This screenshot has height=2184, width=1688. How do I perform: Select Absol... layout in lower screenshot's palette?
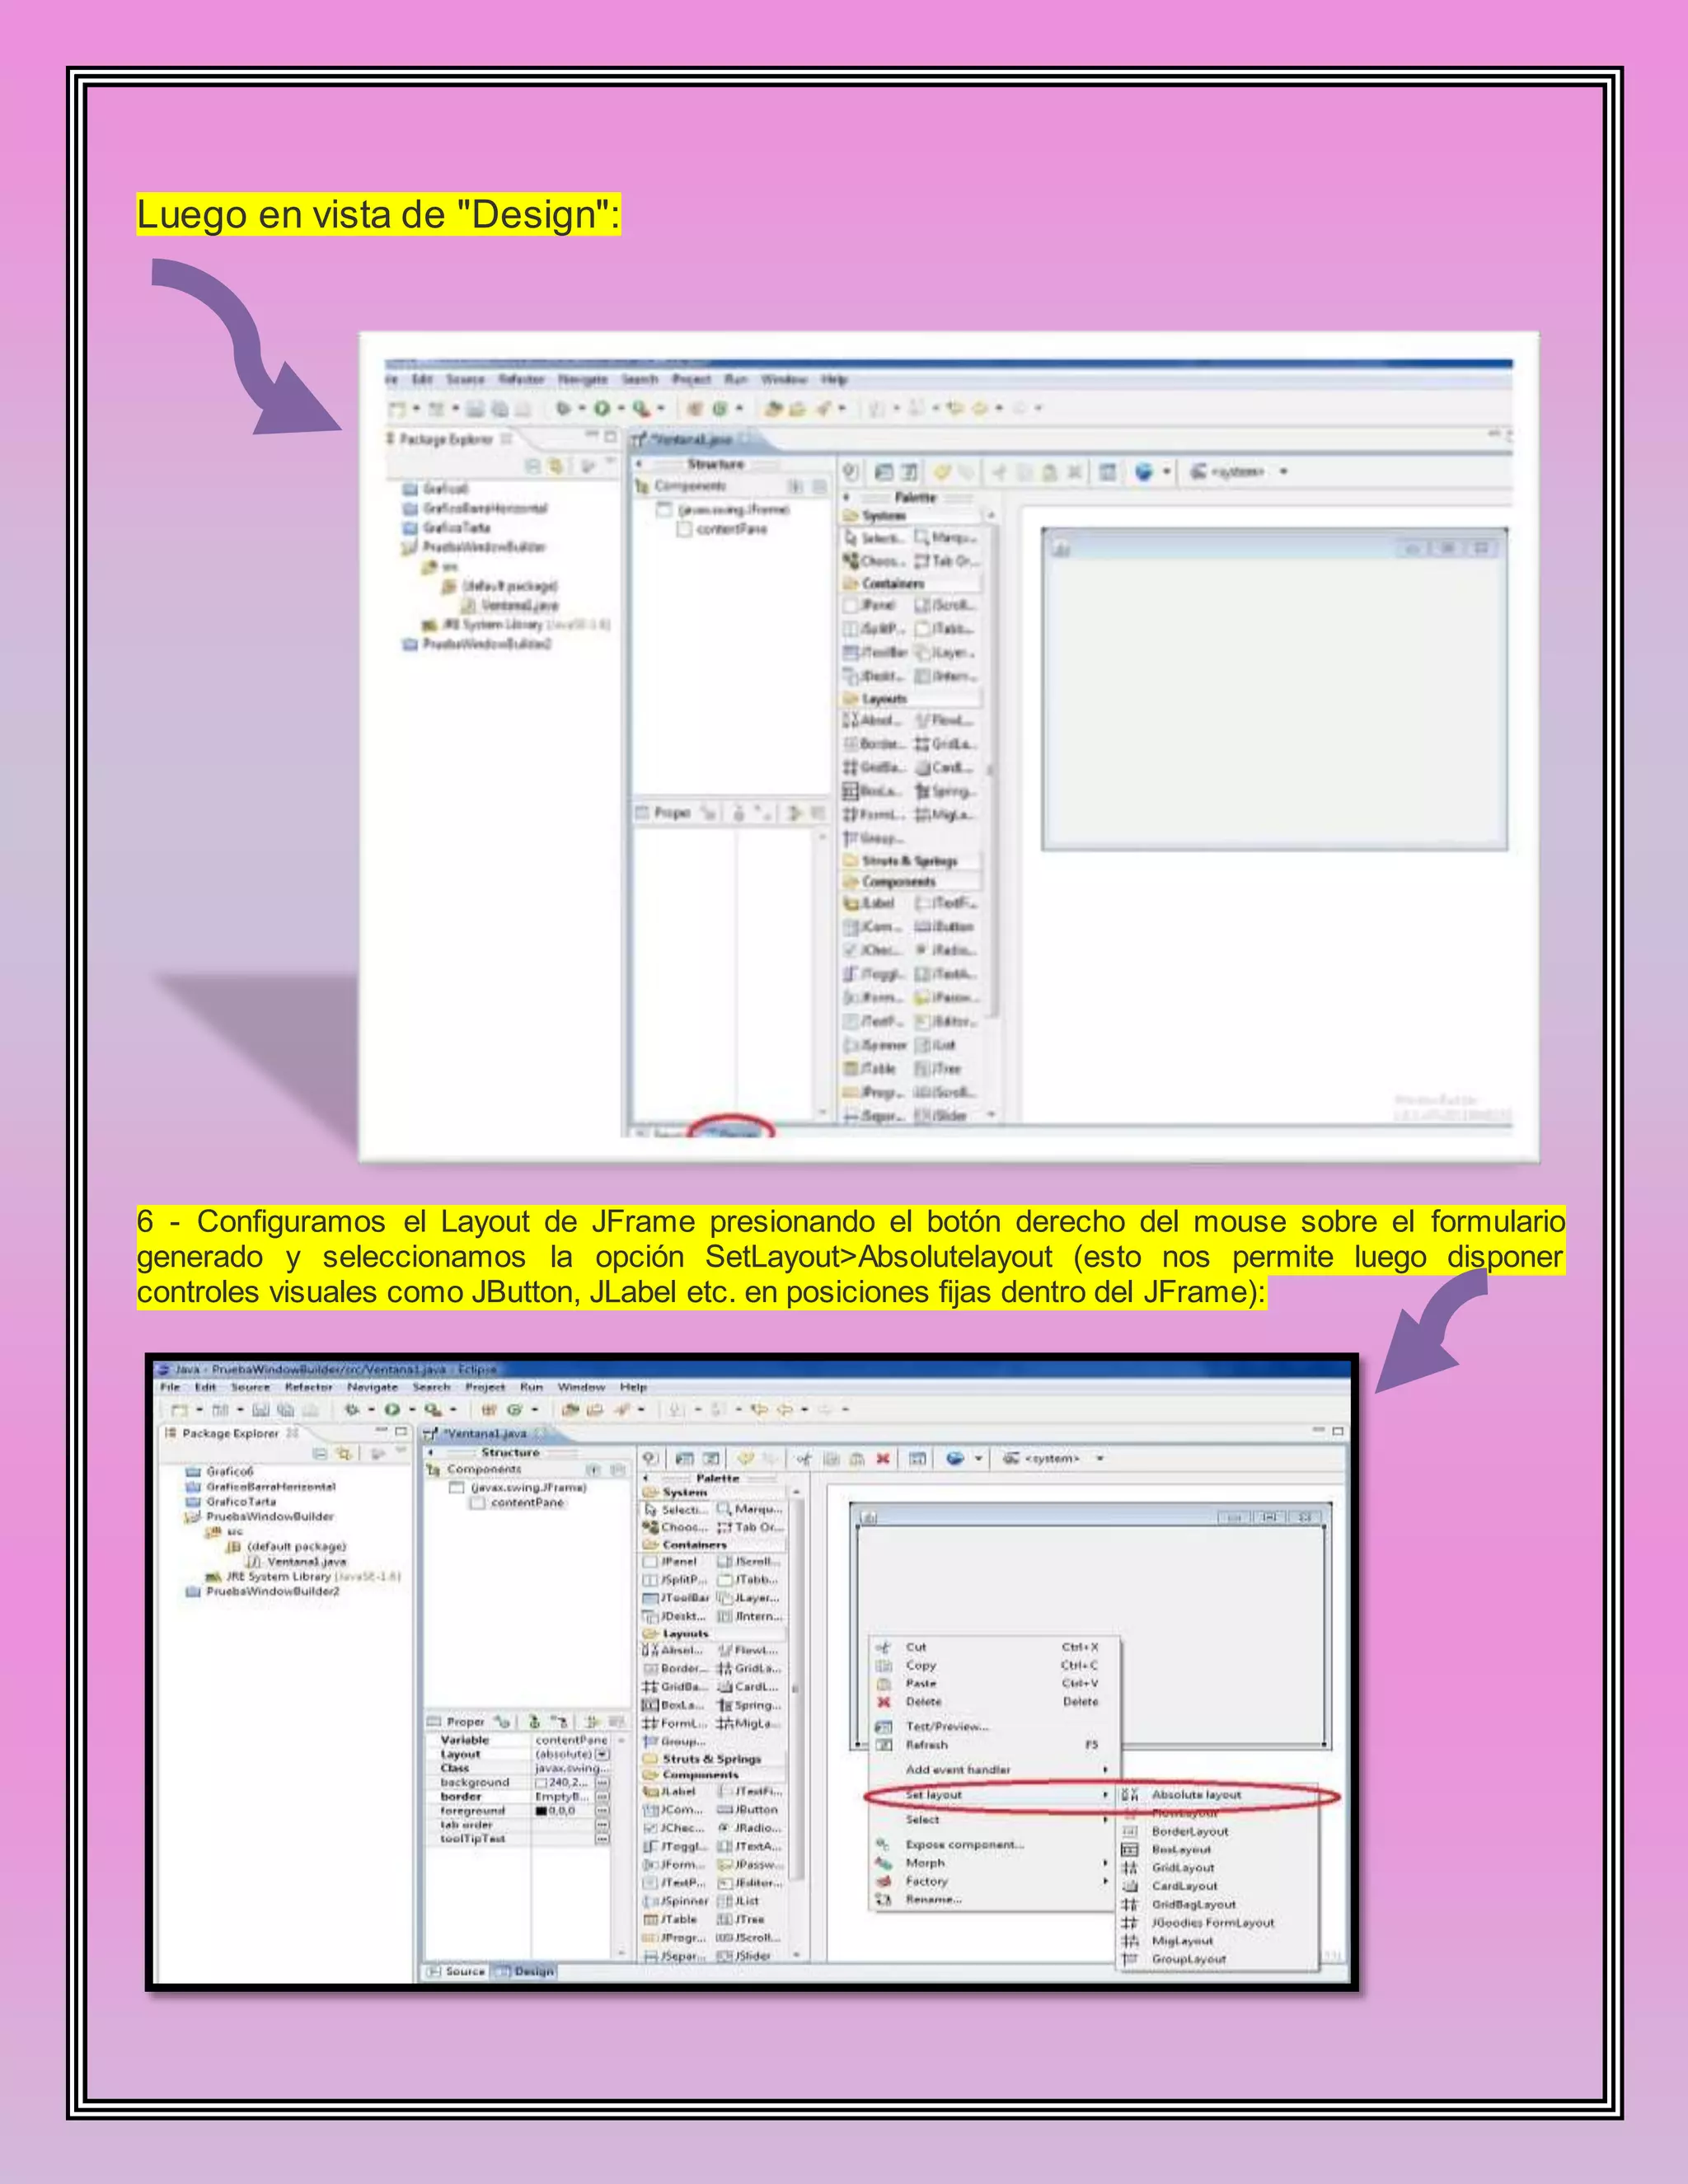pyautogui.click(x=674, y=1650)
